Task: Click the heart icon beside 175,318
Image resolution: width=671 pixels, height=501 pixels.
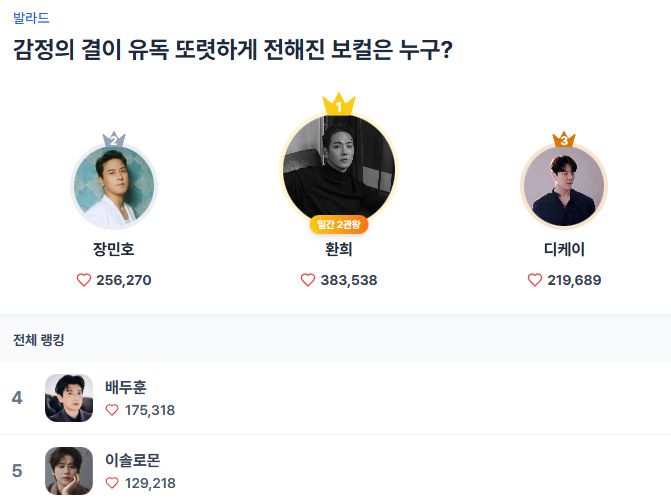Action: 112,410
